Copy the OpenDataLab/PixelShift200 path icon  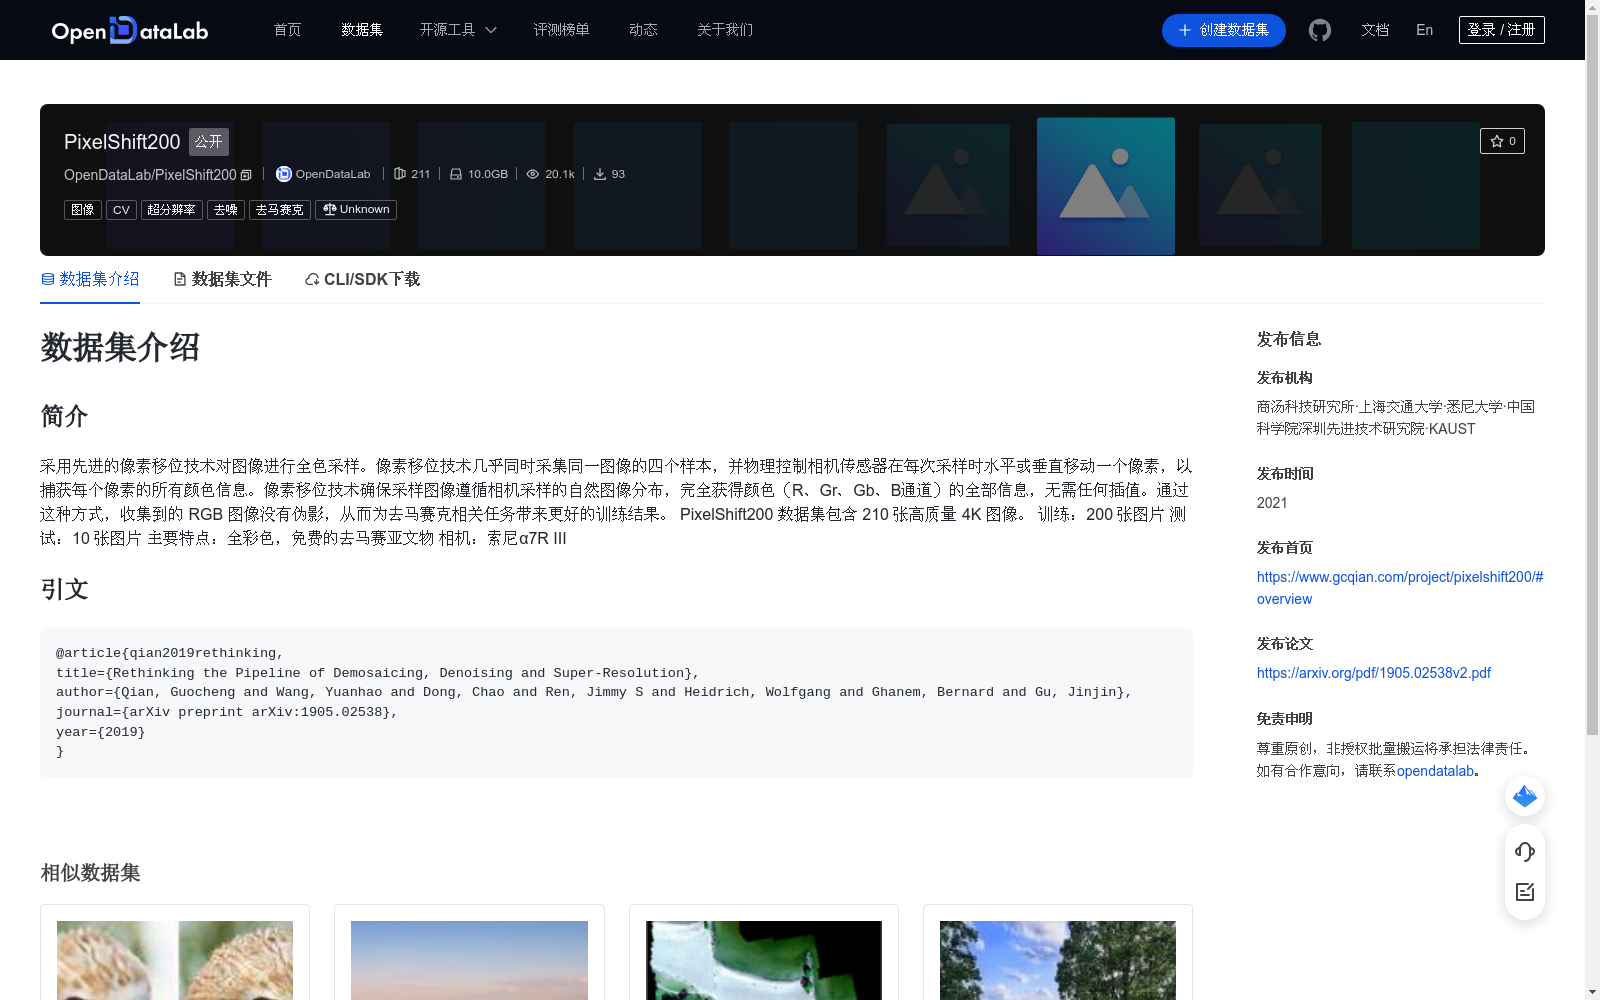[x=246, y=175]
